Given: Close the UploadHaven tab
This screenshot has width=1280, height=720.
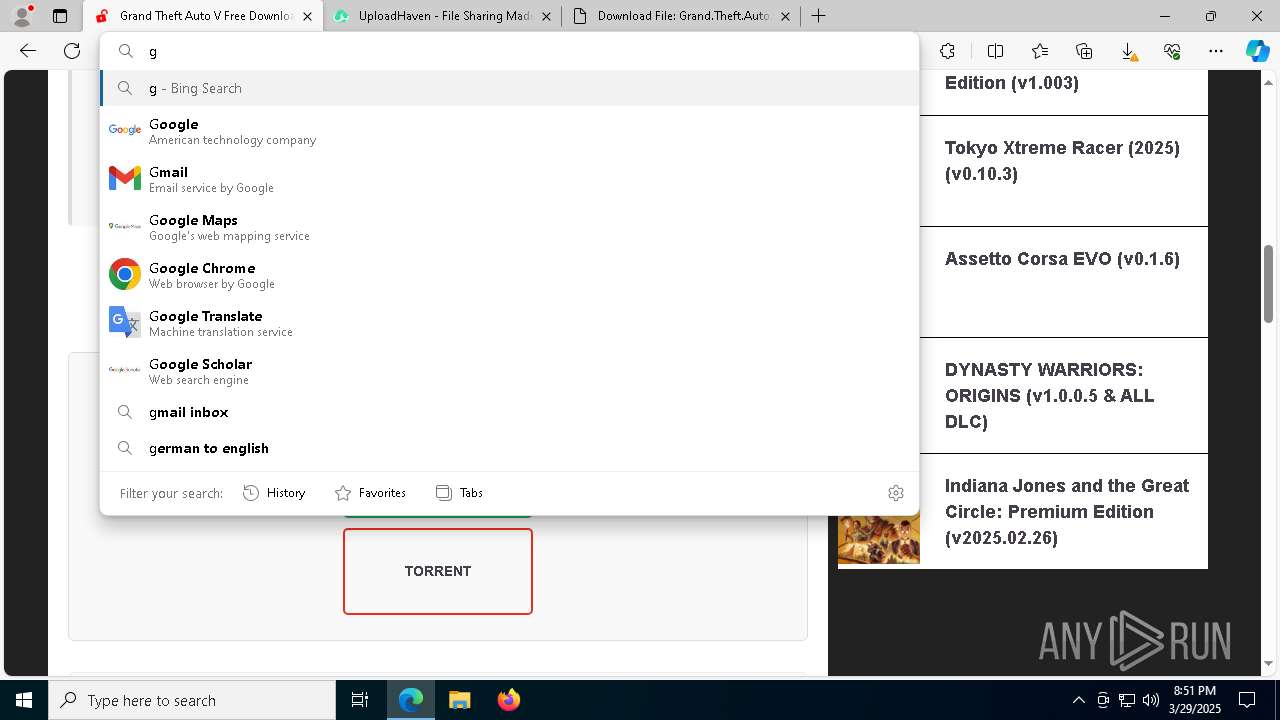Looking at the screenshot, I should pyautogui.click(x=546, y=16).
